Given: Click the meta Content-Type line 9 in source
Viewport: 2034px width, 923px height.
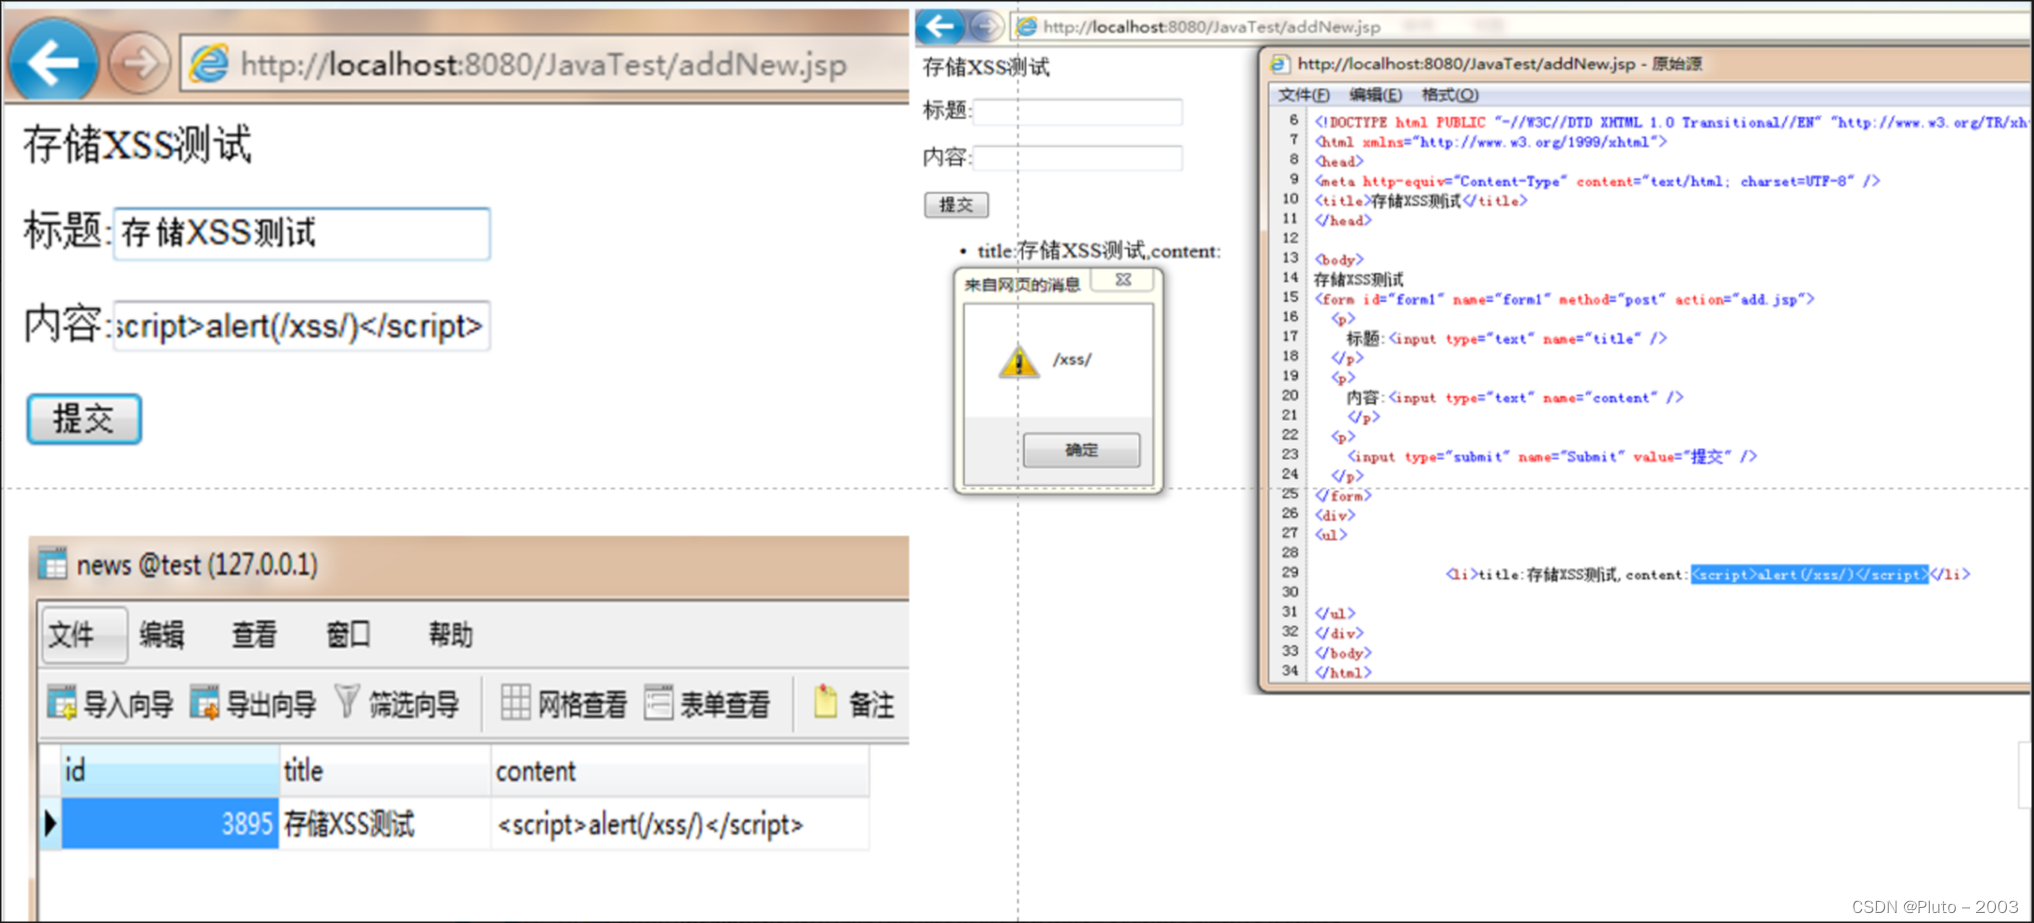Looking at the screenshot, I should (x=1597, y=181).
